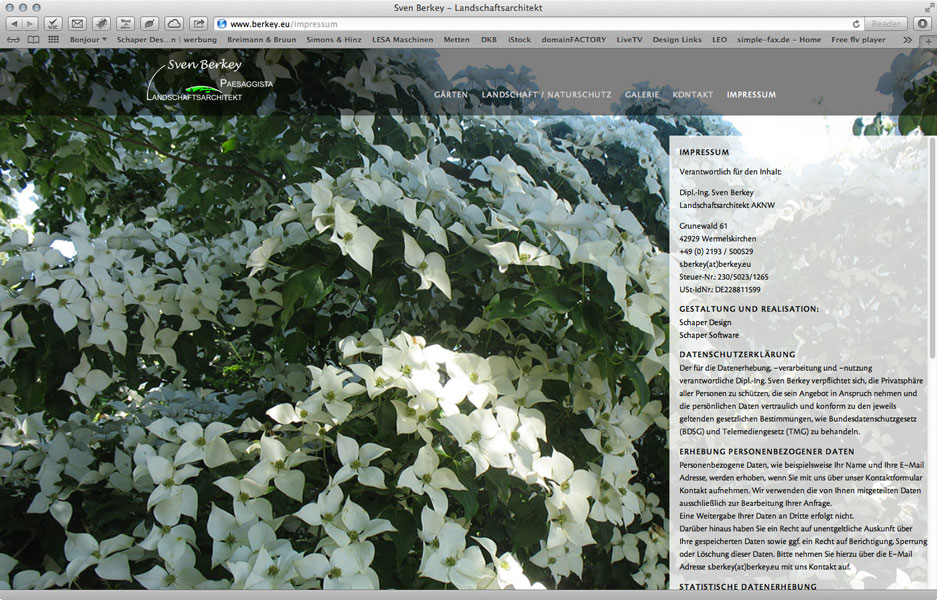Screen dimensions: 937x600
Task: Open the iStock bookmark
Action: pyautogui.click(x=519, y=40)
